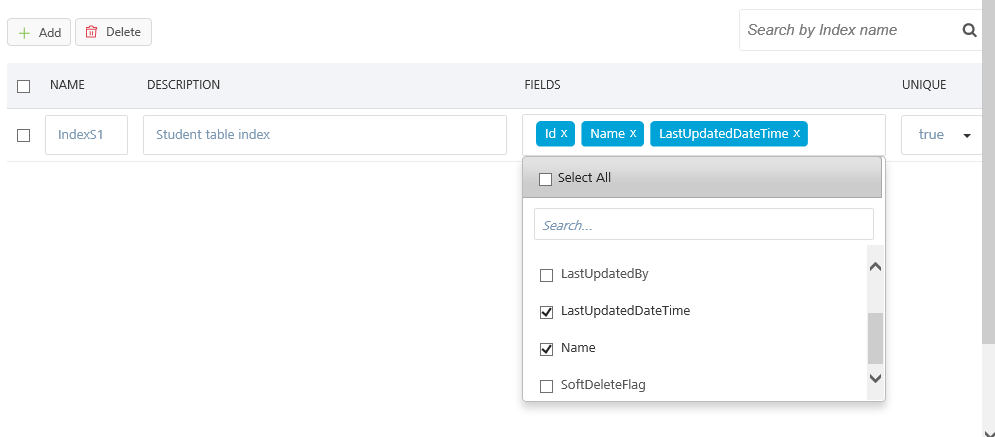Remove the LastUpdatedDateTime tag
This screenshot has width=995, height=437.
point(796,134)
